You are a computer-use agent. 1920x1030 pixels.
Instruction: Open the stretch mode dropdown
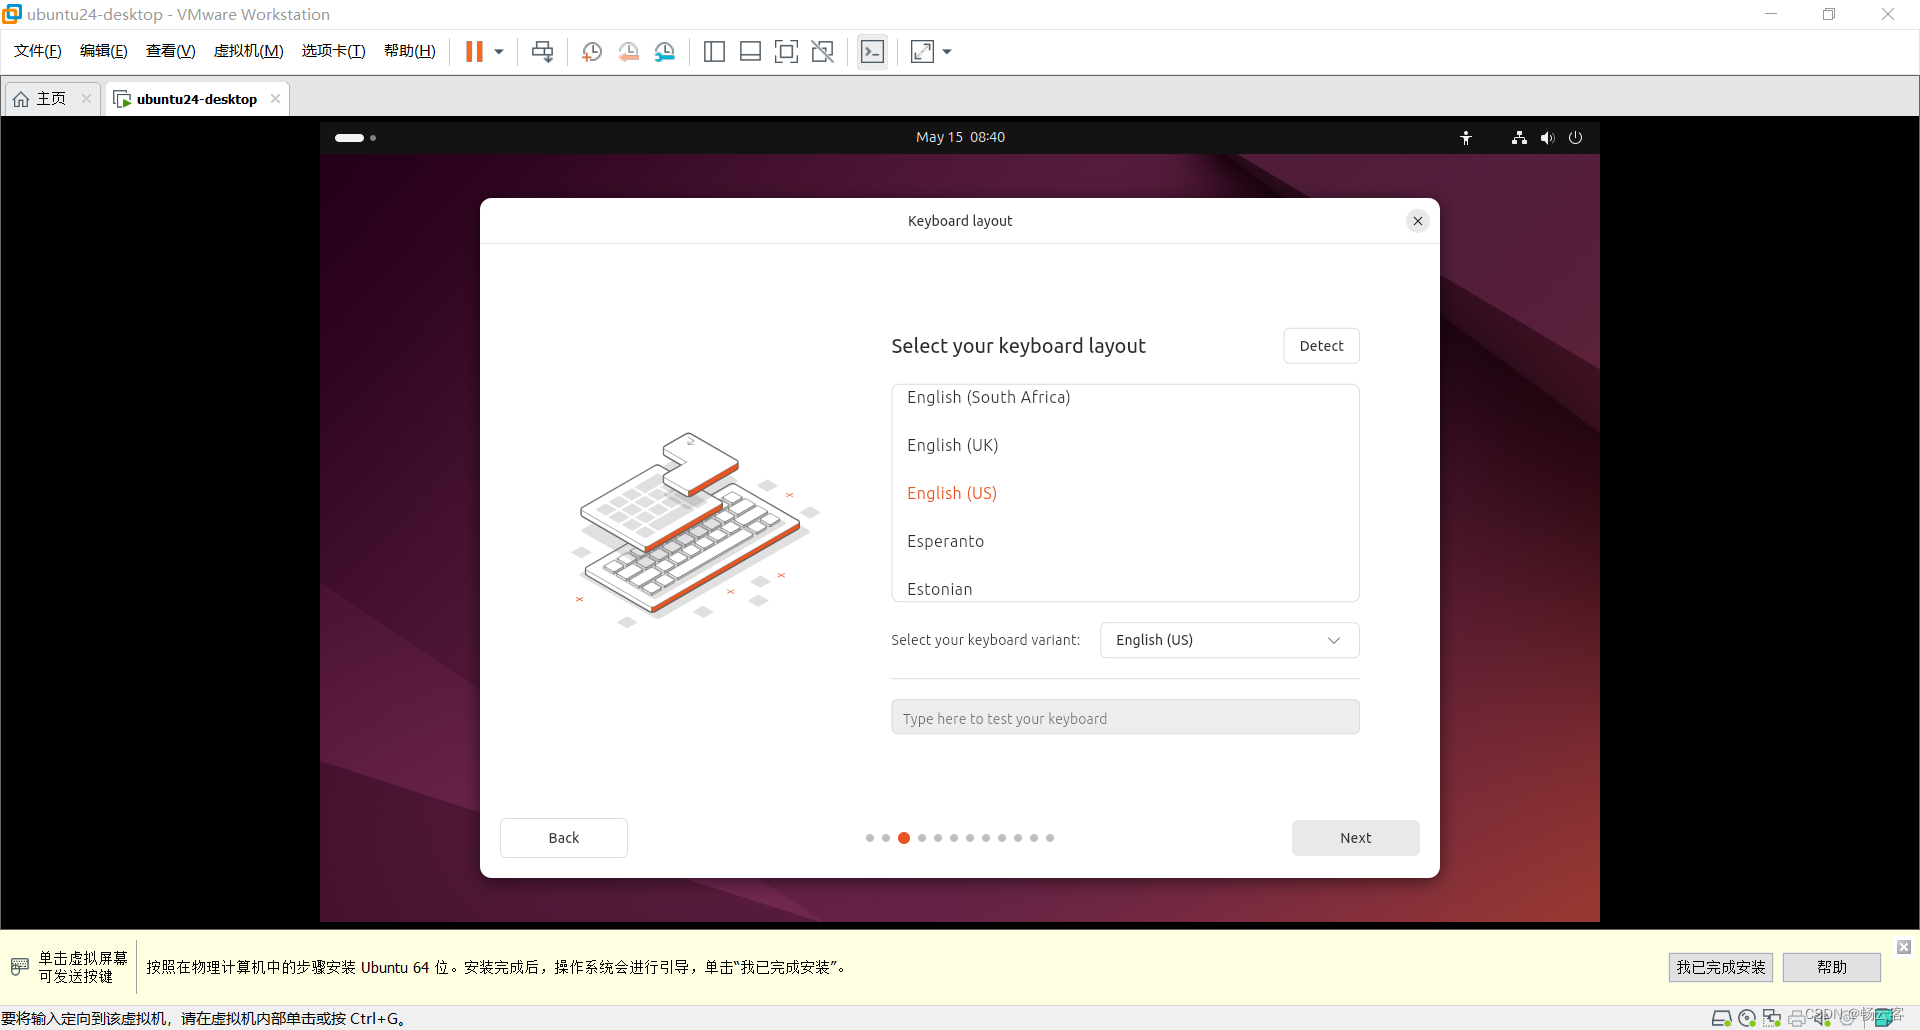point(946,51)
